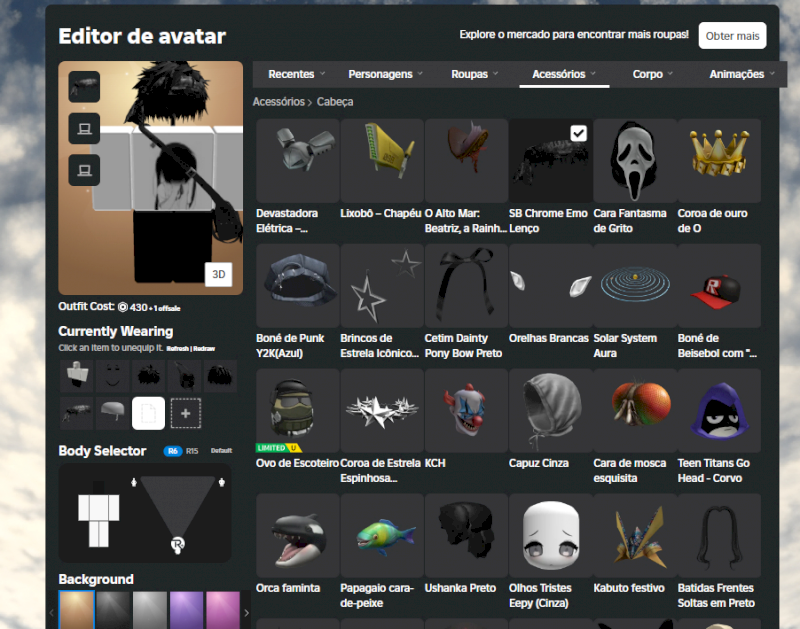
Task: Open the Personagens dropdown tab
Action: [x=385, y=74]
